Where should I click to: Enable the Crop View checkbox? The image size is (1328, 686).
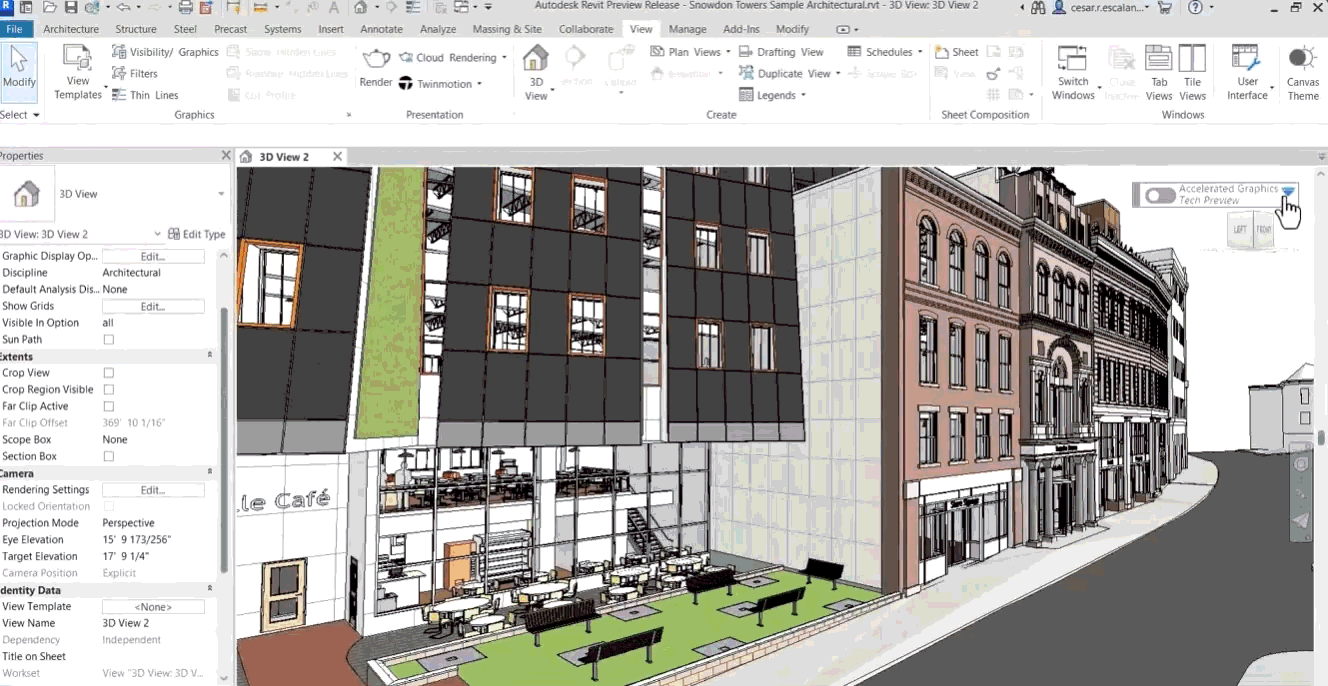(109, 373)
